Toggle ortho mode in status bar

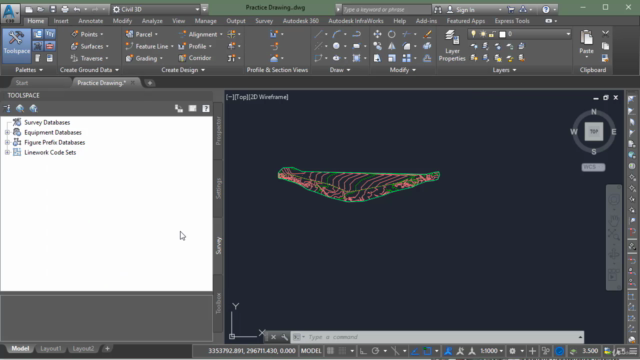click(x=363, y=351)
